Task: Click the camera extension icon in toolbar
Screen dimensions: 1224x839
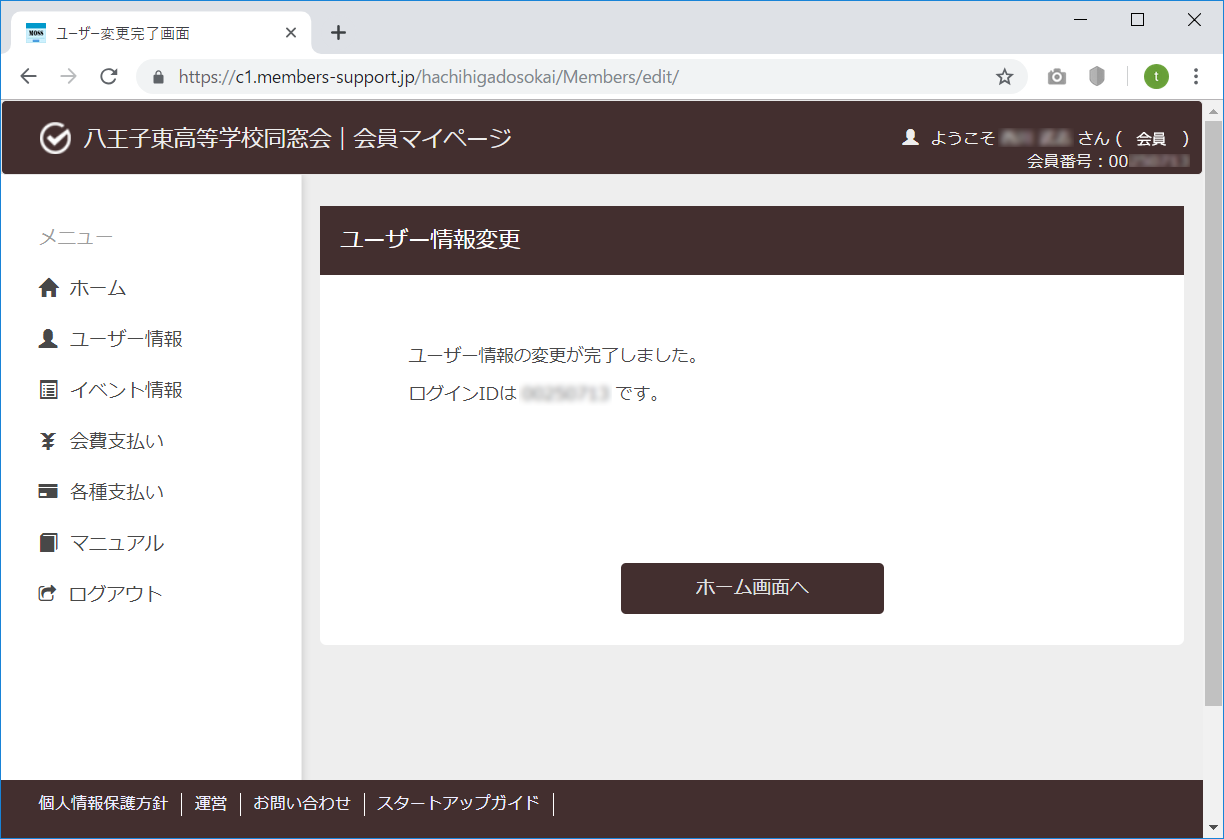Action: (1057, 77)
